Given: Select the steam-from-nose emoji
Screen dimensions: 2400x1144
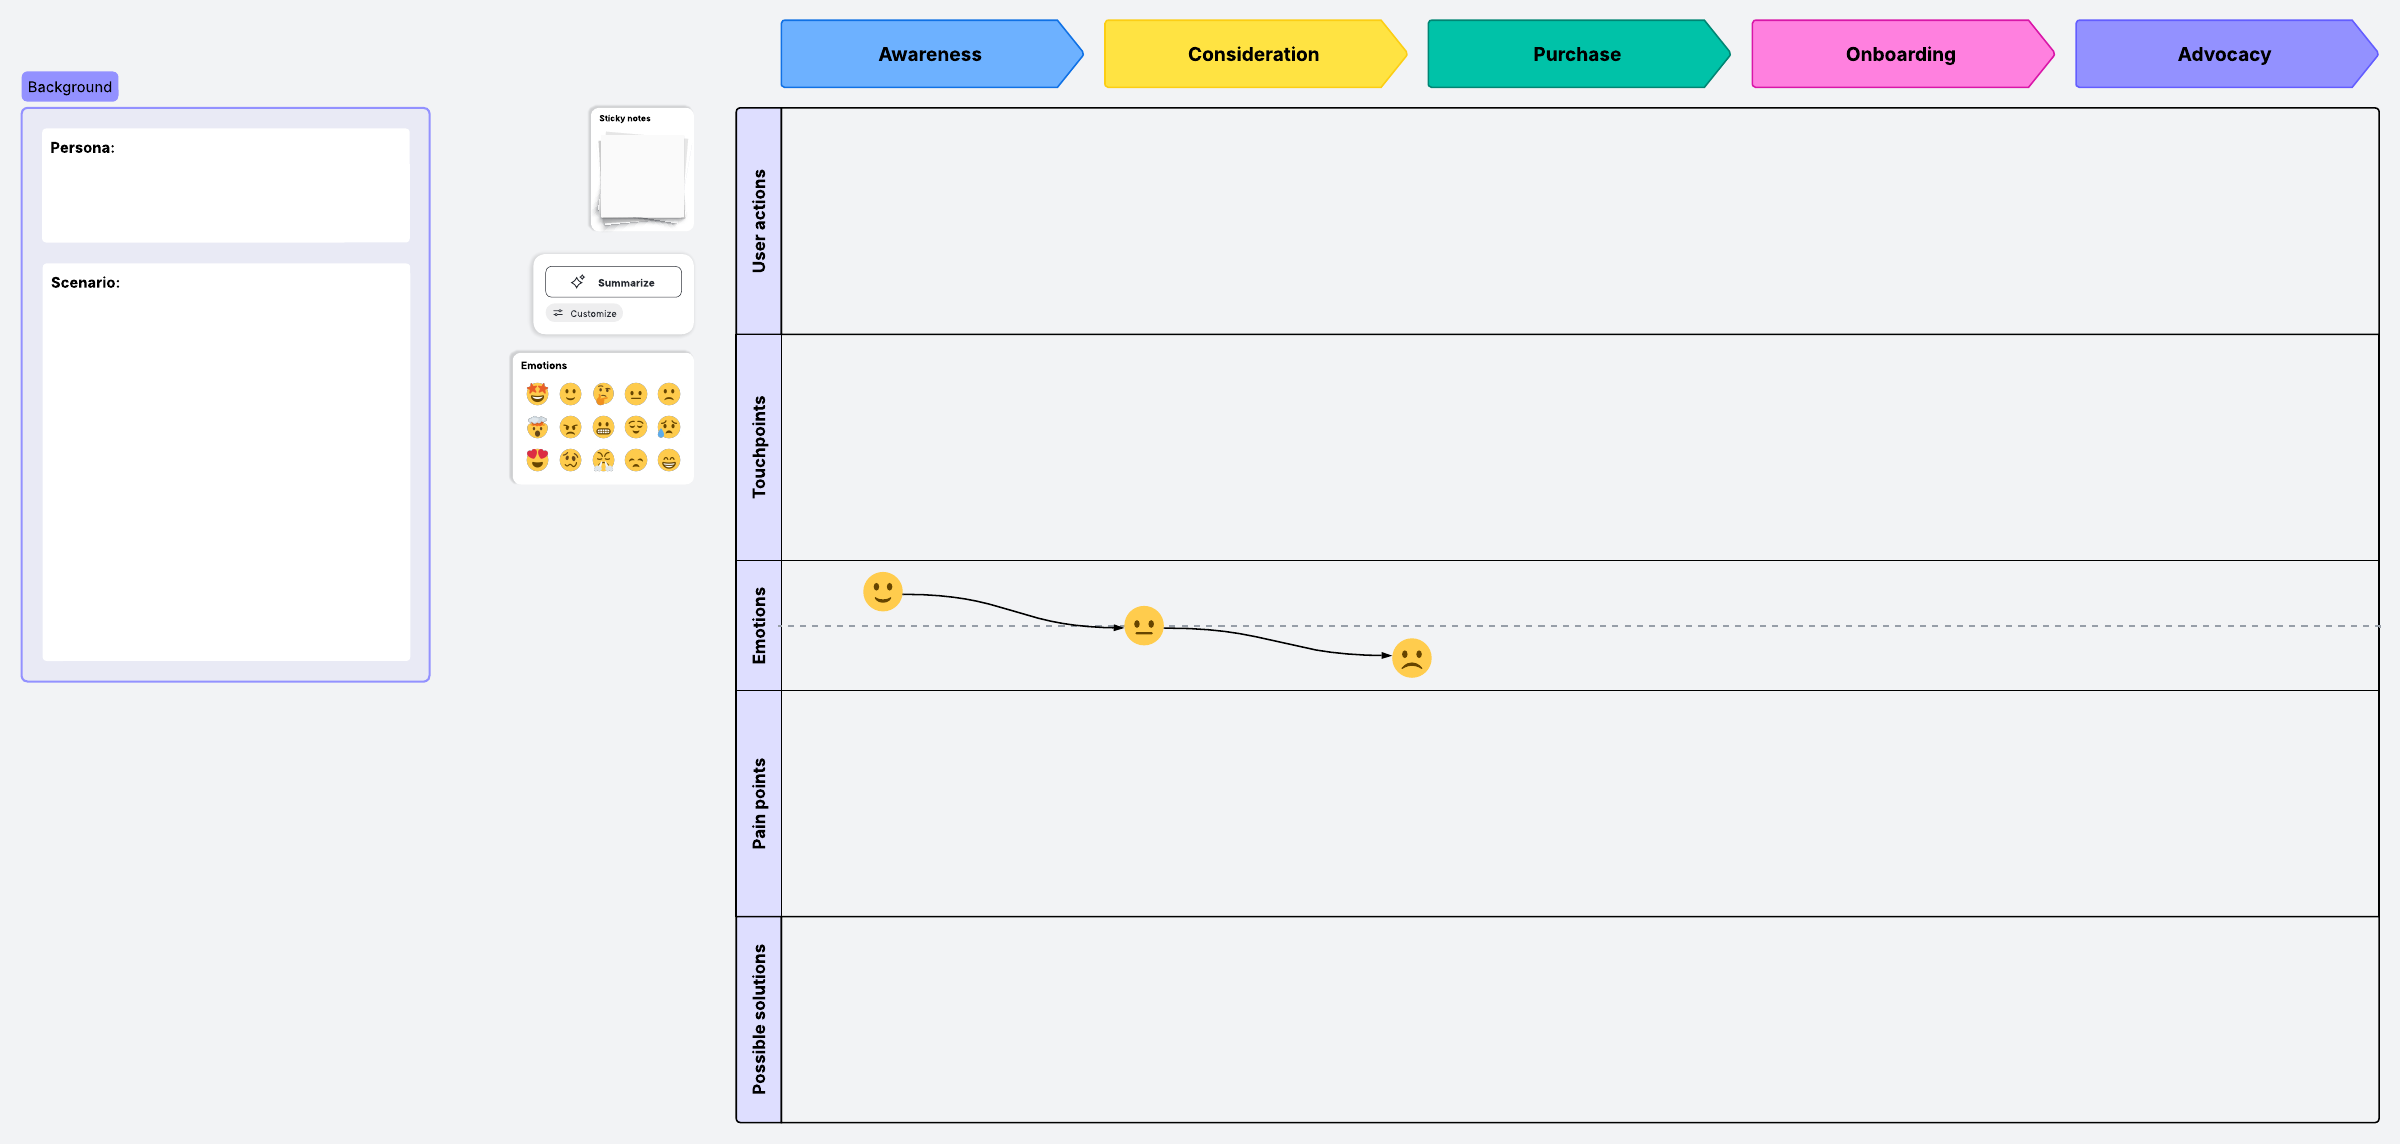Looking at the screenshot, I should 603,460.
